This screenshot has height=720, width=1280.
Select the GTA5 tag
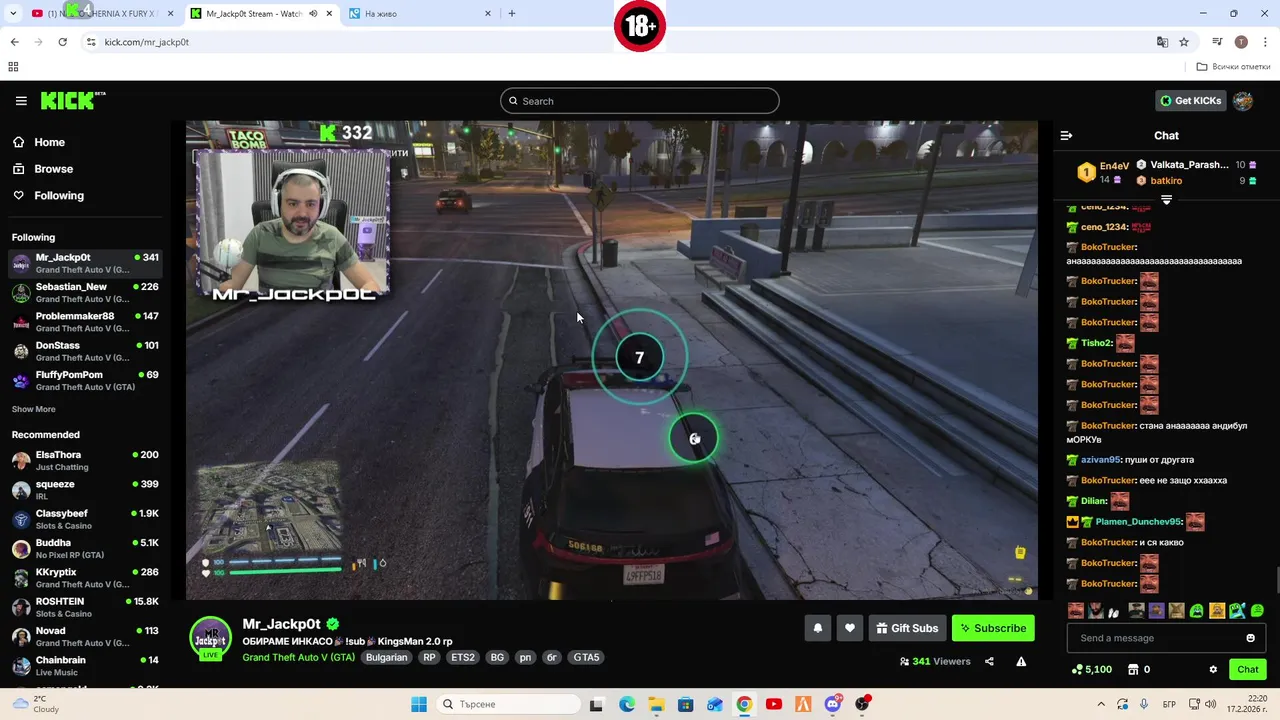pos(587,657)
